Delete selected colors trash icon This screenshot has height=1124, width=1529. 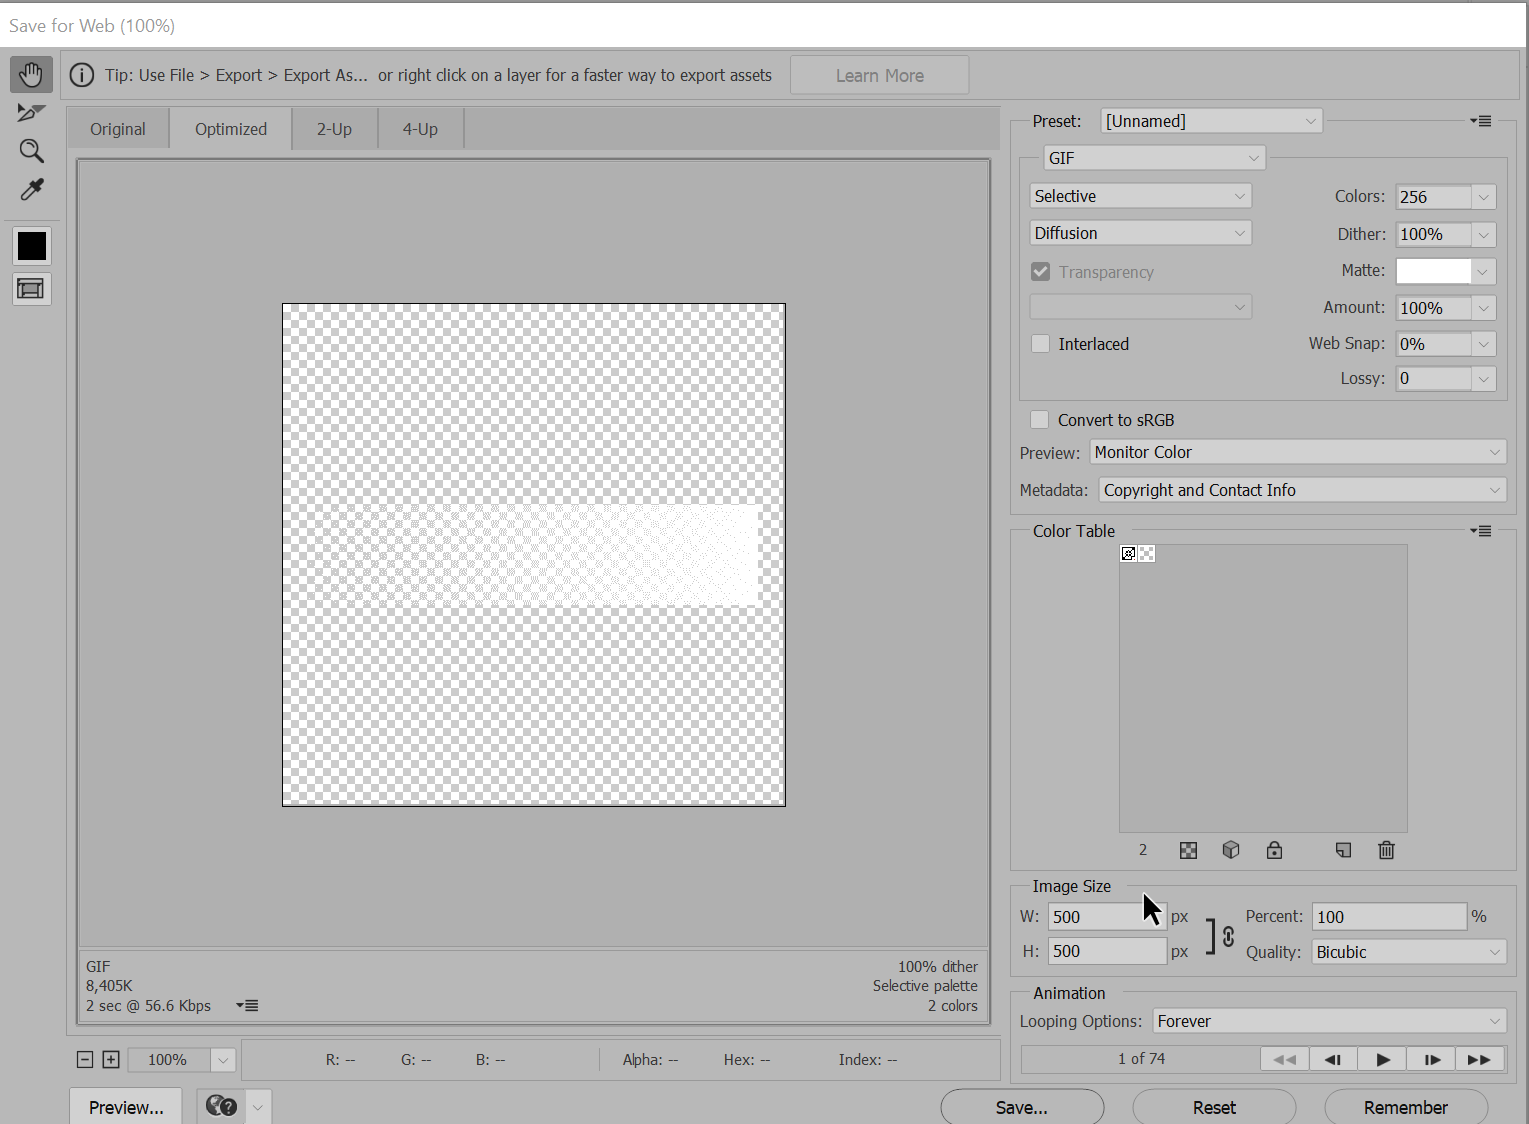tap(1386, 850)
